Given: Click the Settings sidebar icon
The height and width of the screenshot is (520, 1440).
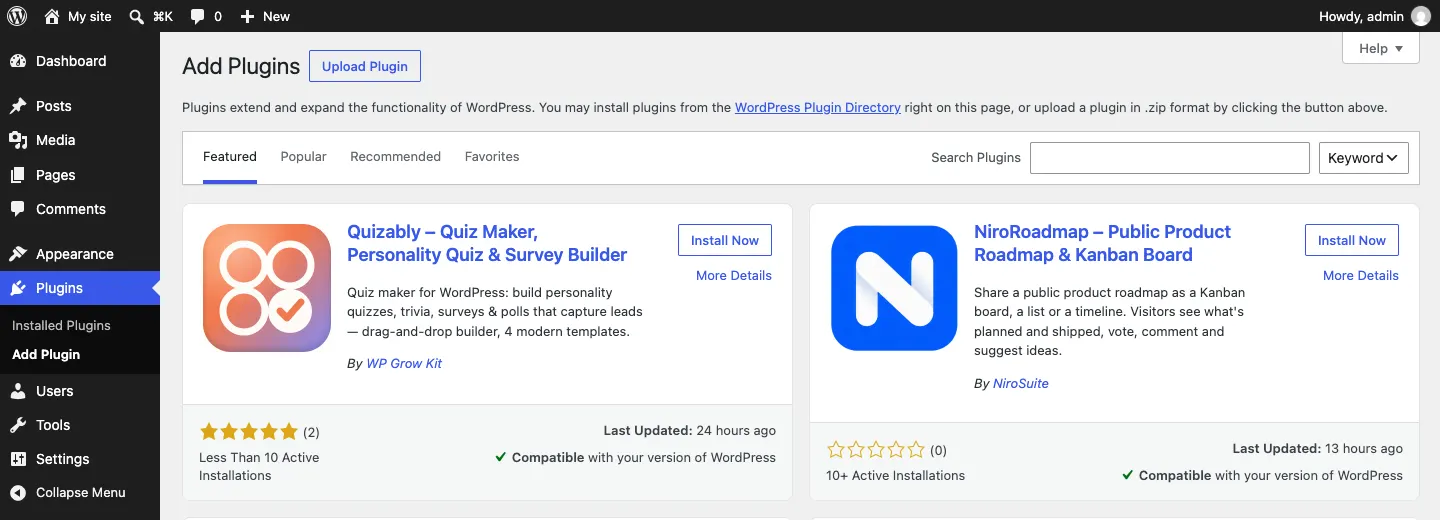Looking at the screenshot, I should (18, 459).
